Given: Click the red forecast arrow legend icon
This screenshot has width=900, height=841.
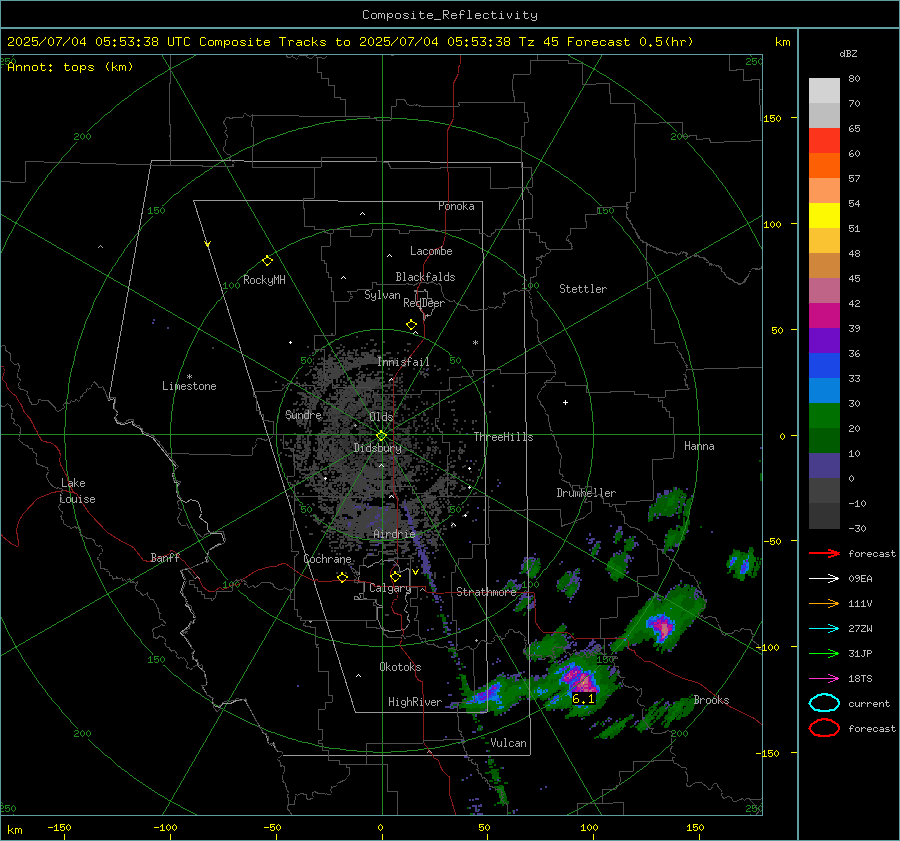Looking at the screenshot, I should [824, 553].
